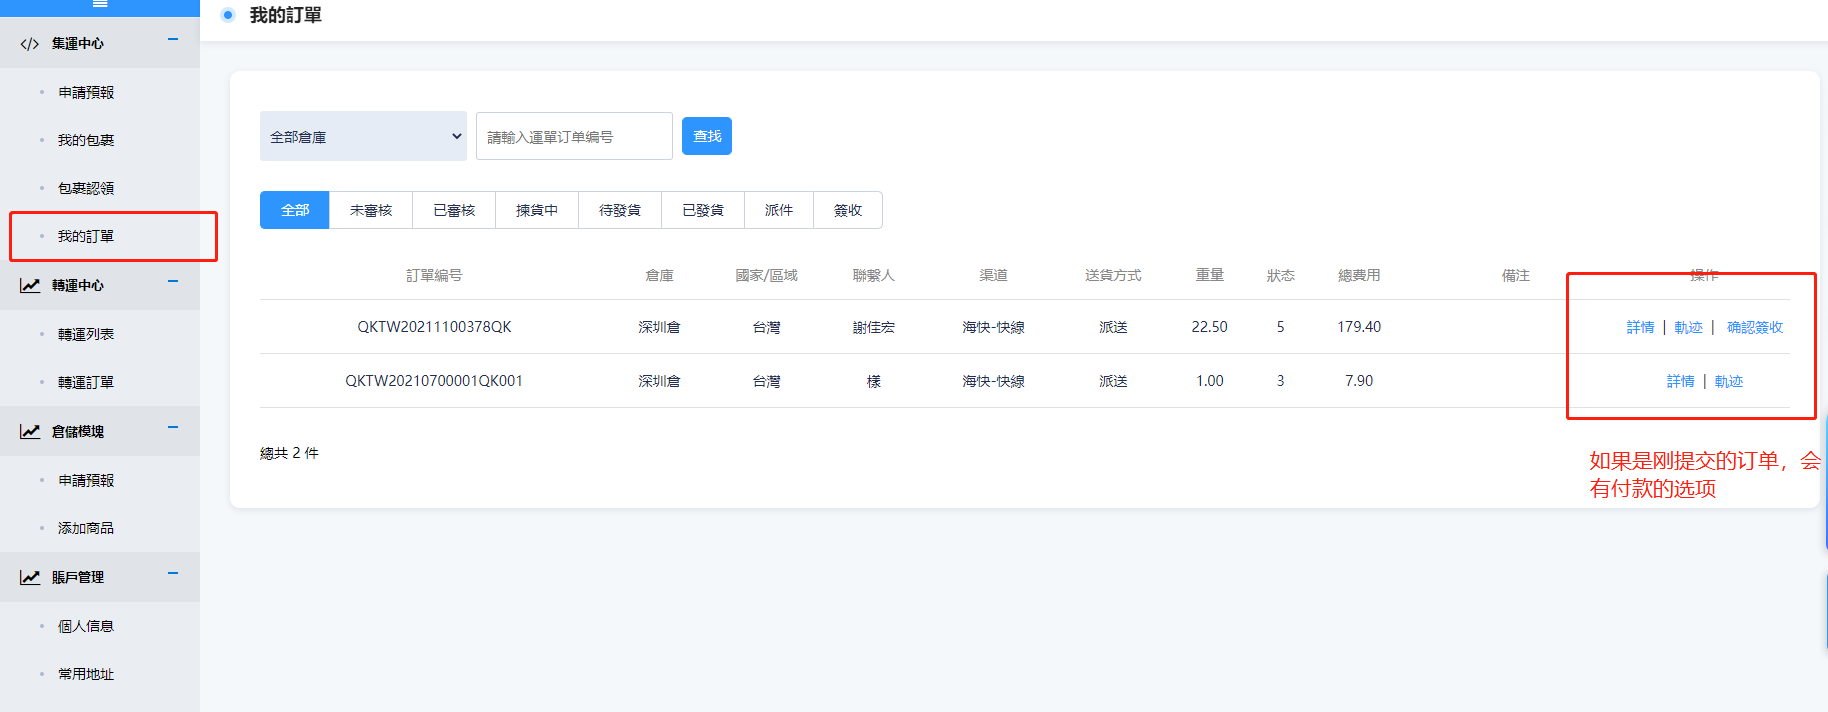The width and height of the screenshot is (1828, 712).
Task: Open 我的包裹 in the sidebar
Action: click(86, 141)
